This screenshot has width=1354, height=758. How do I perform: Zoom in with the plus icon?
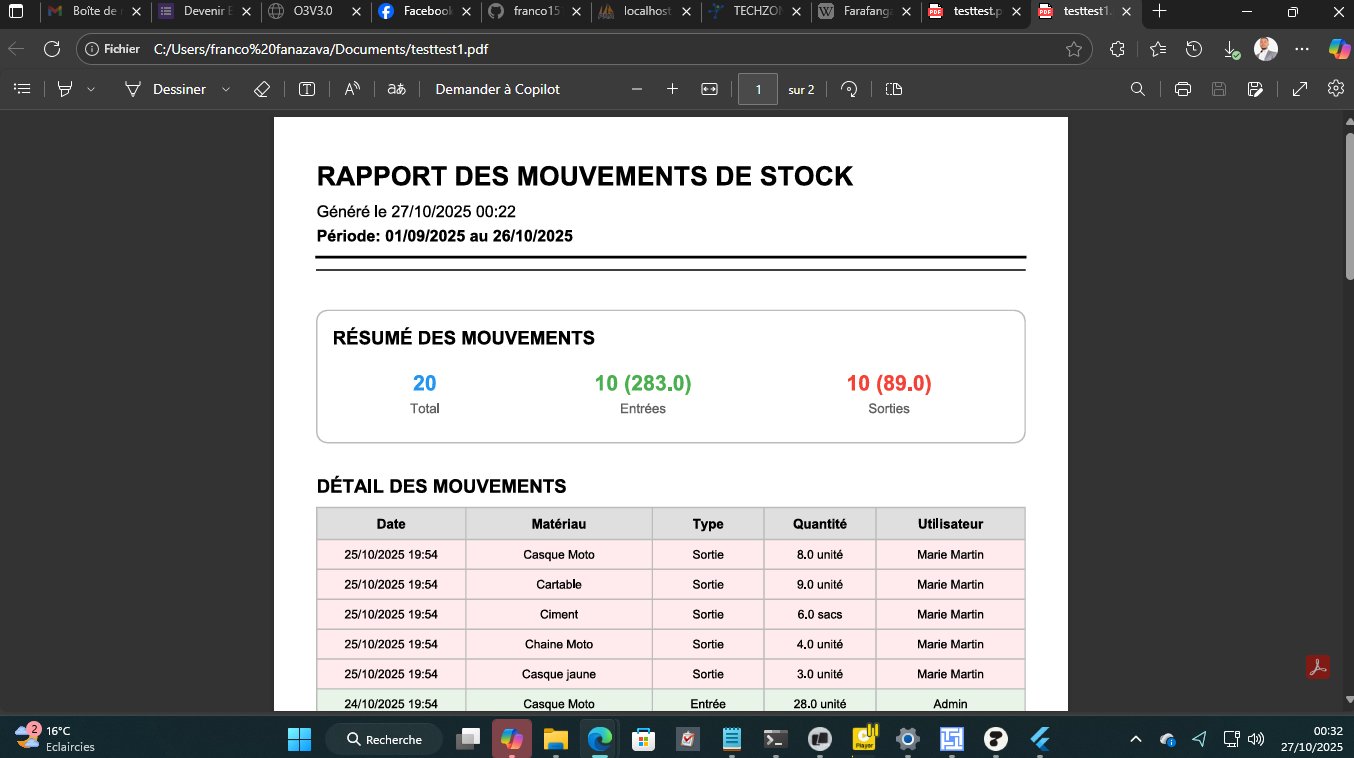672,89
